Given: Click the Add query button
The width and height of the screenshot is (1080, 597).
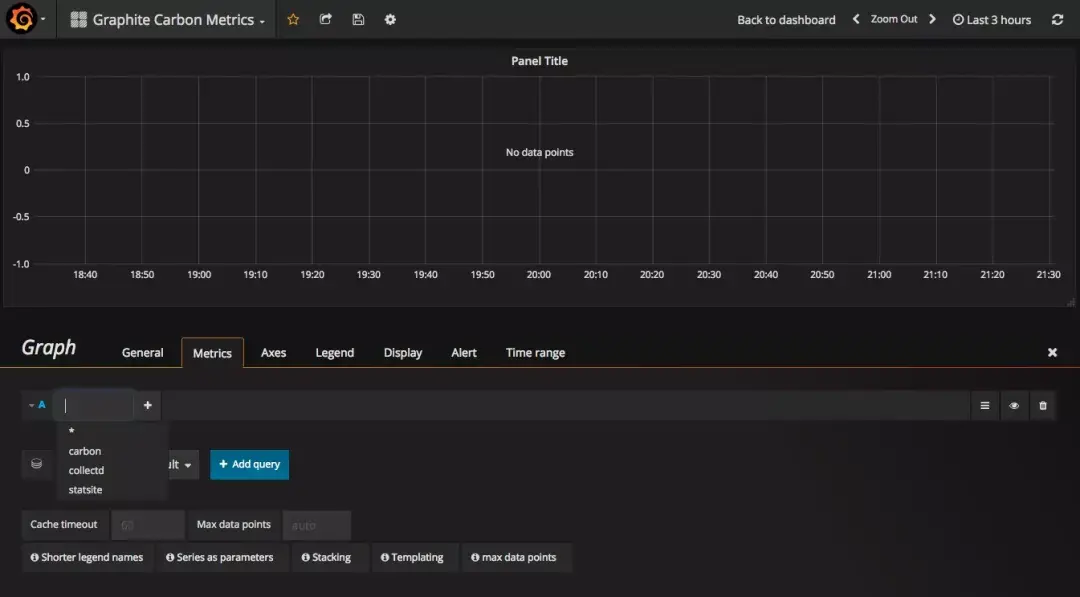Looking at the screenshot, I should (x=249, y=465).
